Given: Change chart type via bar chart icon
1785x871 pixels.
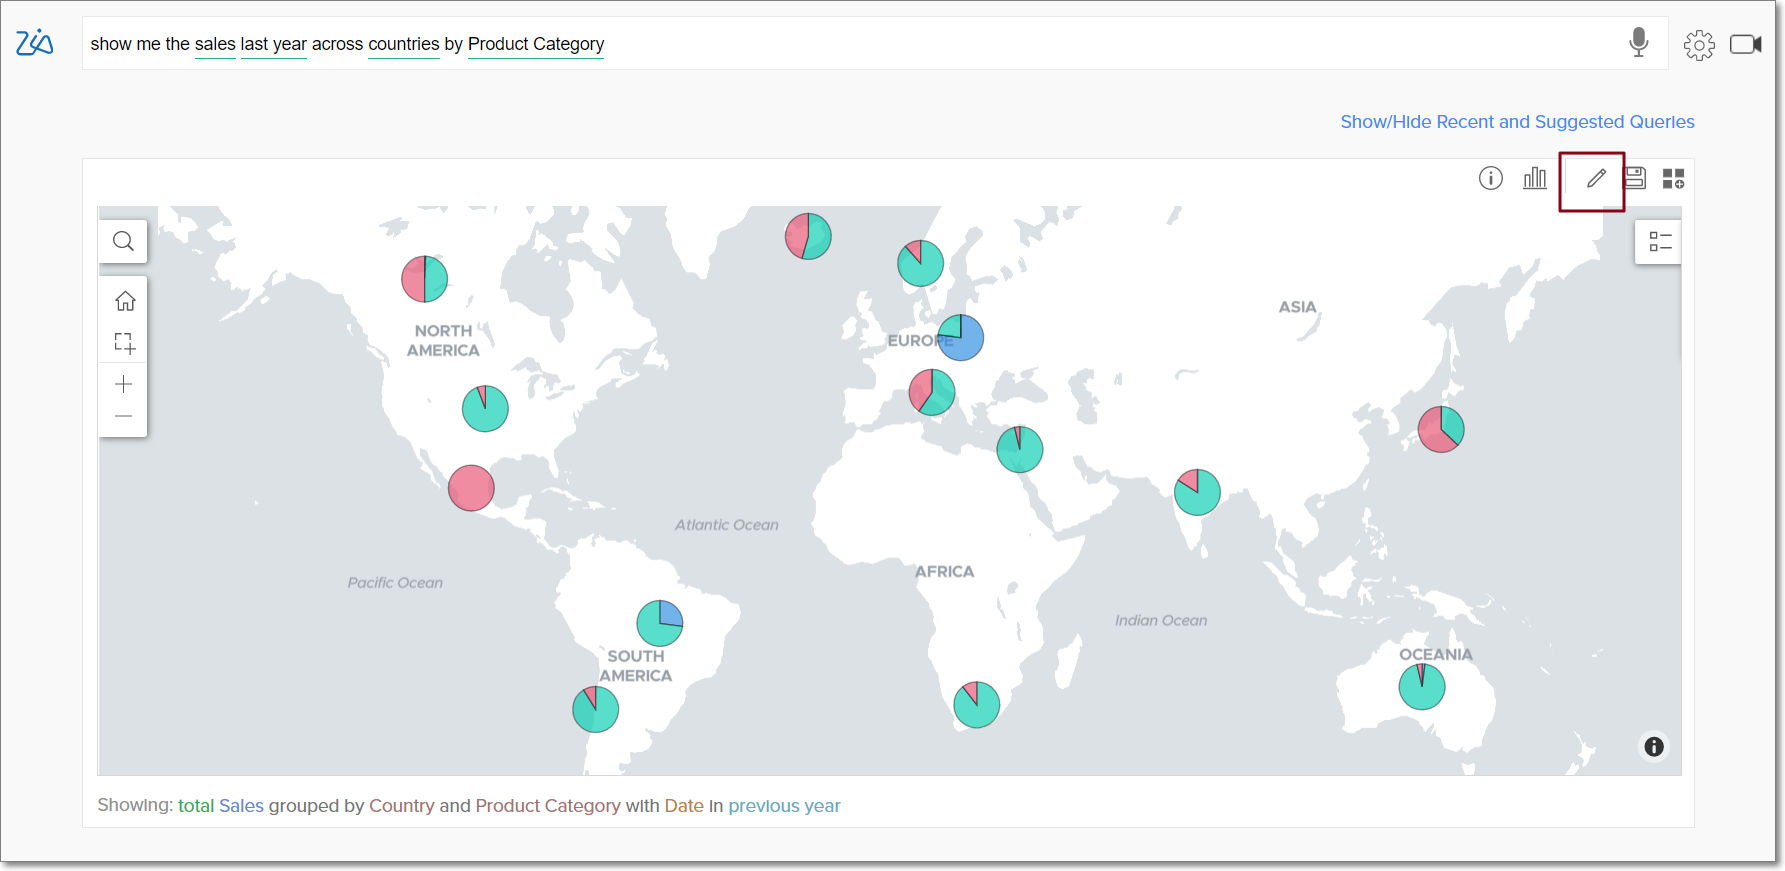Looking at the screenshot, I should coord(1535,178).
